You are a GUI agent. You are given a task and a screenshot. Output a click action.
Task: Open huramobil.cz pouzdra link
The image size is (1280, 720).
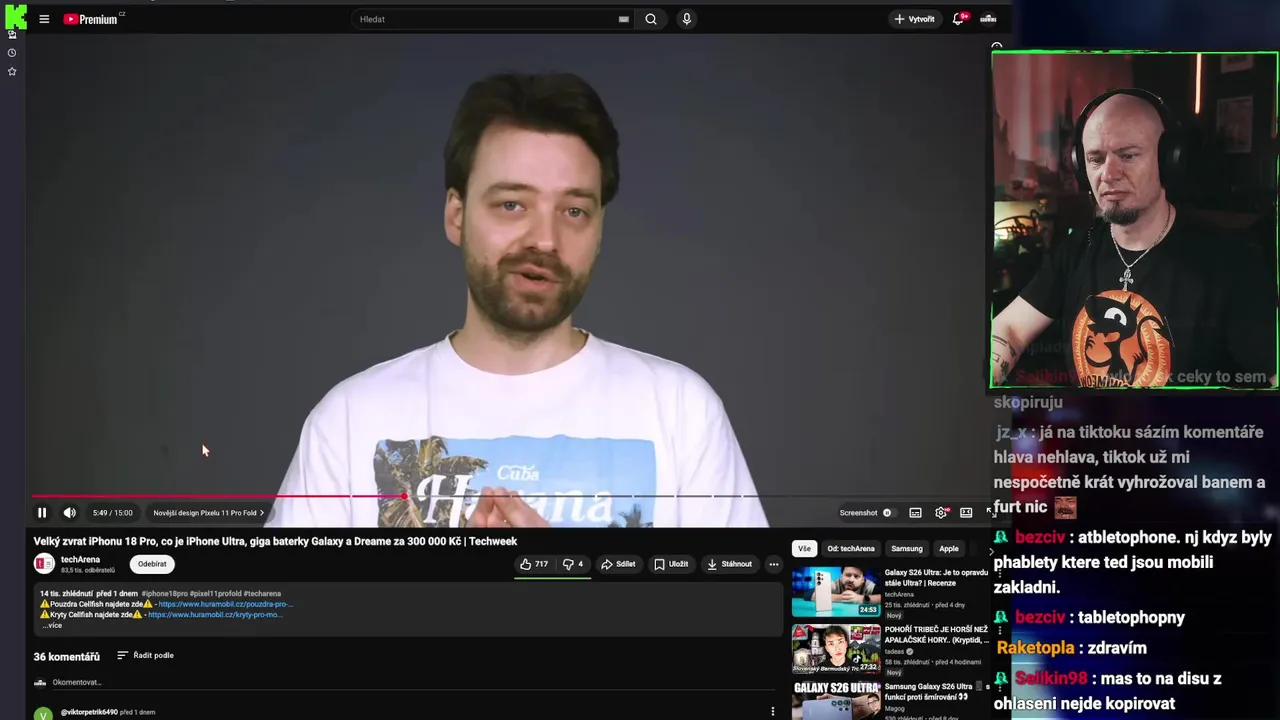[225, 604]
